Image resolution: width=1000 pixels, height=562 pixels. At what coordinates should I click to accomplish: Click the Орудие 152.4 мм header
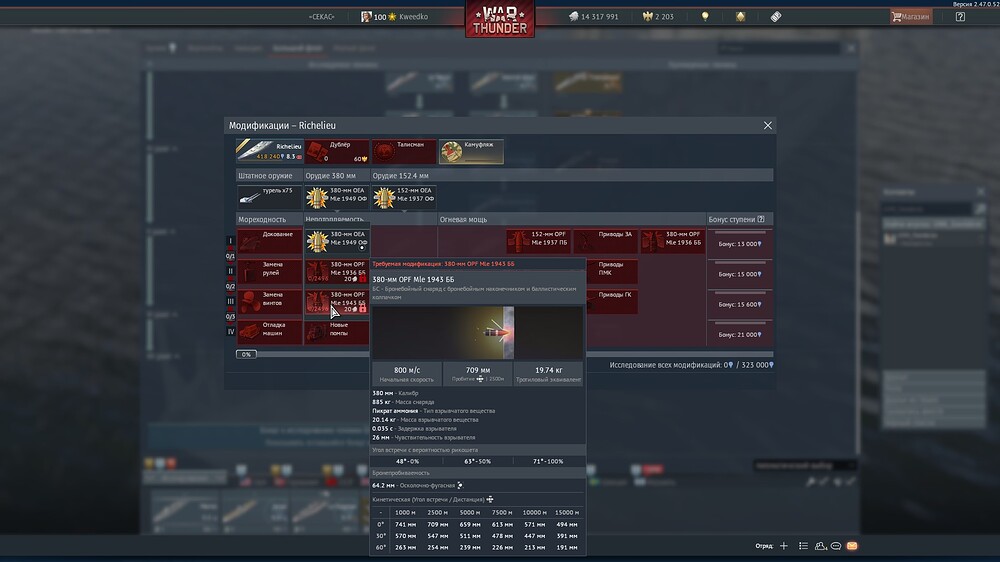pos(401,175)
